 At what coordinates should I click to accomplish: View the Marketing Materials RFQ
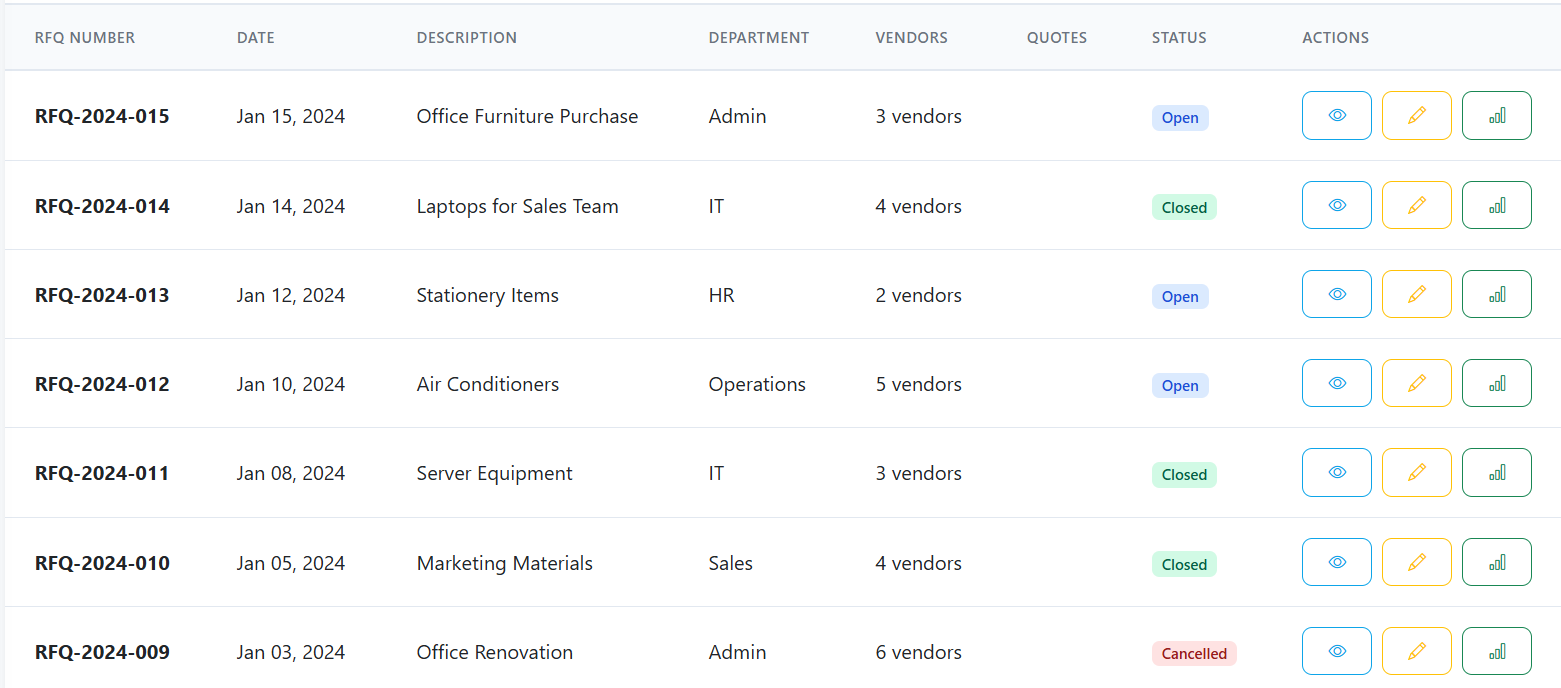[1337, 562]
